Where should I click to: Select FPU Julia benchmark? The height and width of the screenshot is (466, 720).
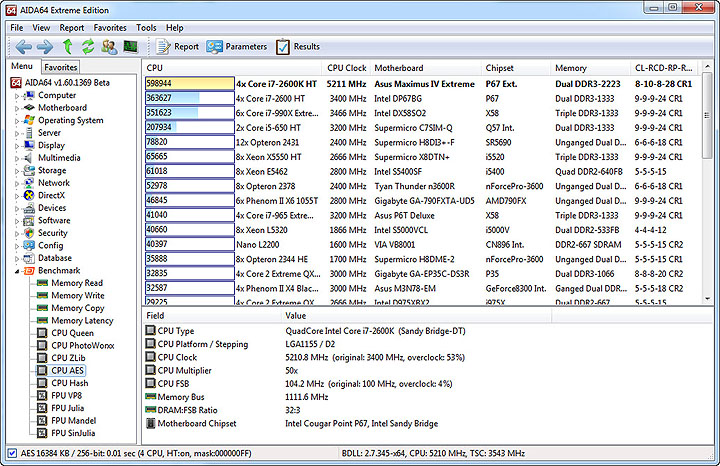point(68,408)
